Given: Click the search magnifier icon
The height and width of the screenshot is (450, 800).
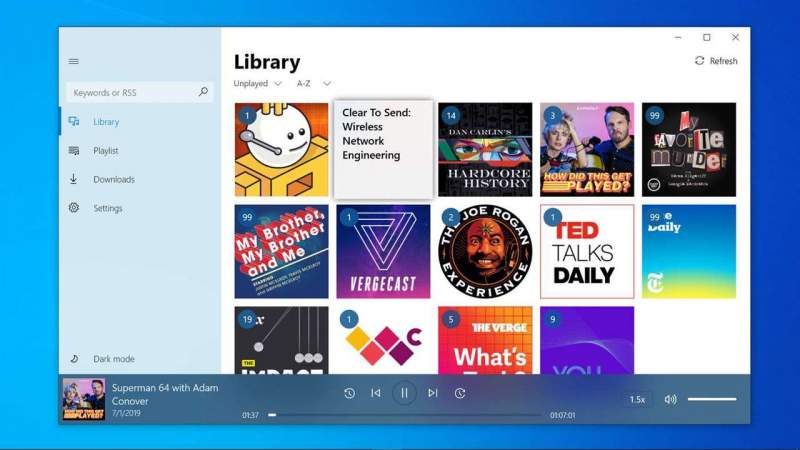Looking at the screenshot, I should point(203,92).
